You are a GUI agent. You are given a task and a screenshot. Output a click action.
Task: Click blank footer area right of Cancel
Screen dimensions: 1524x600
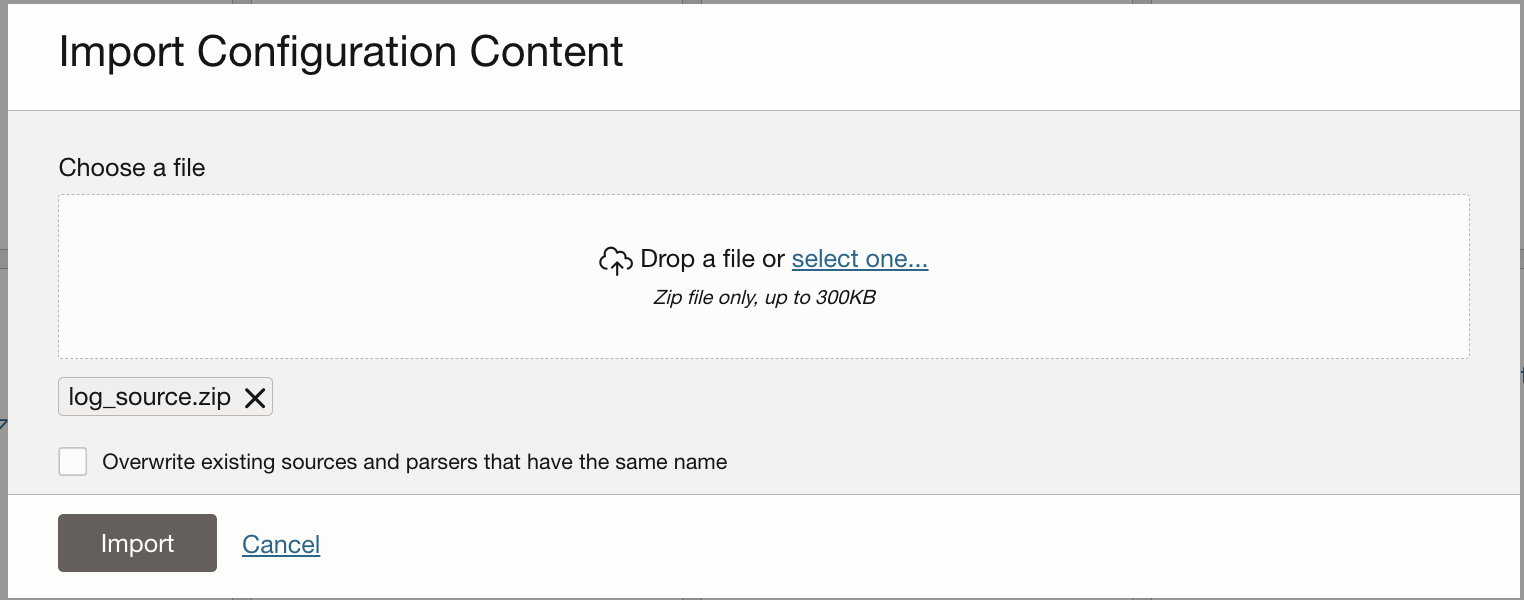click(900, 544)
